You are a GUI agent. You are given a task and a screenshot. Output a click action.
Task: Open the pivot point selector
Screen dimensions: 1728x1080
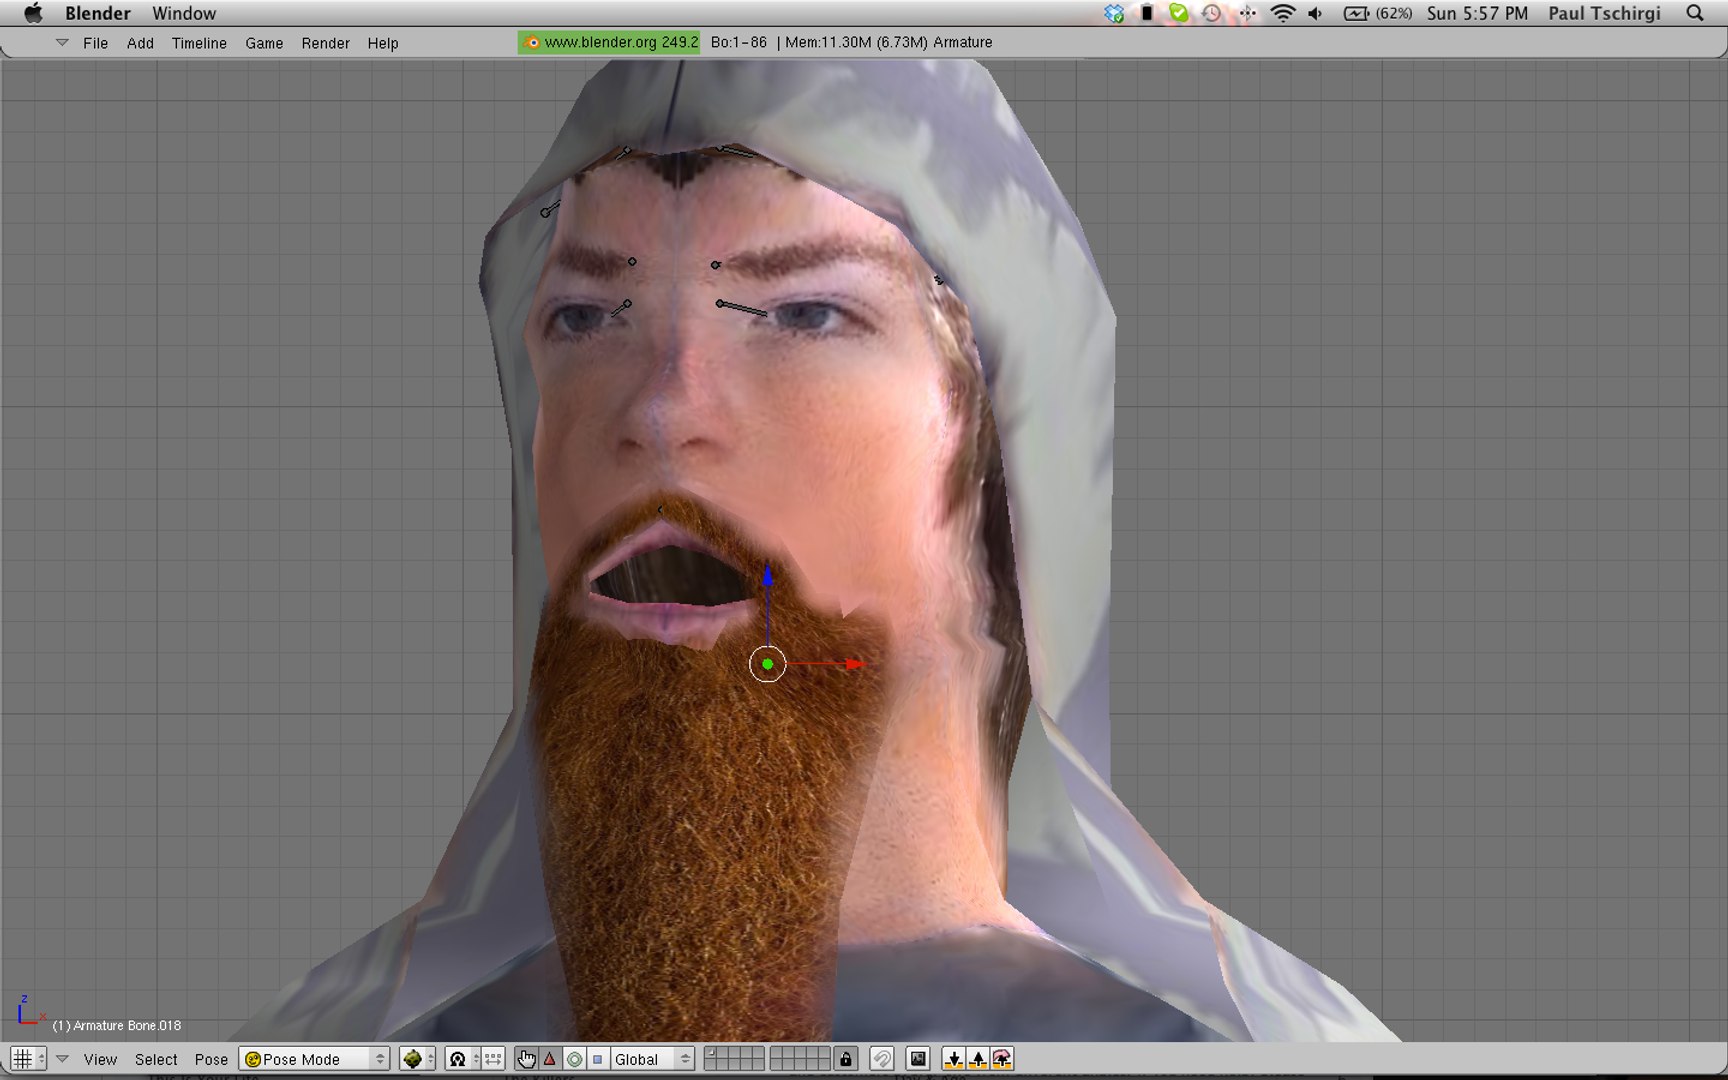click(x=462, y=1059)
